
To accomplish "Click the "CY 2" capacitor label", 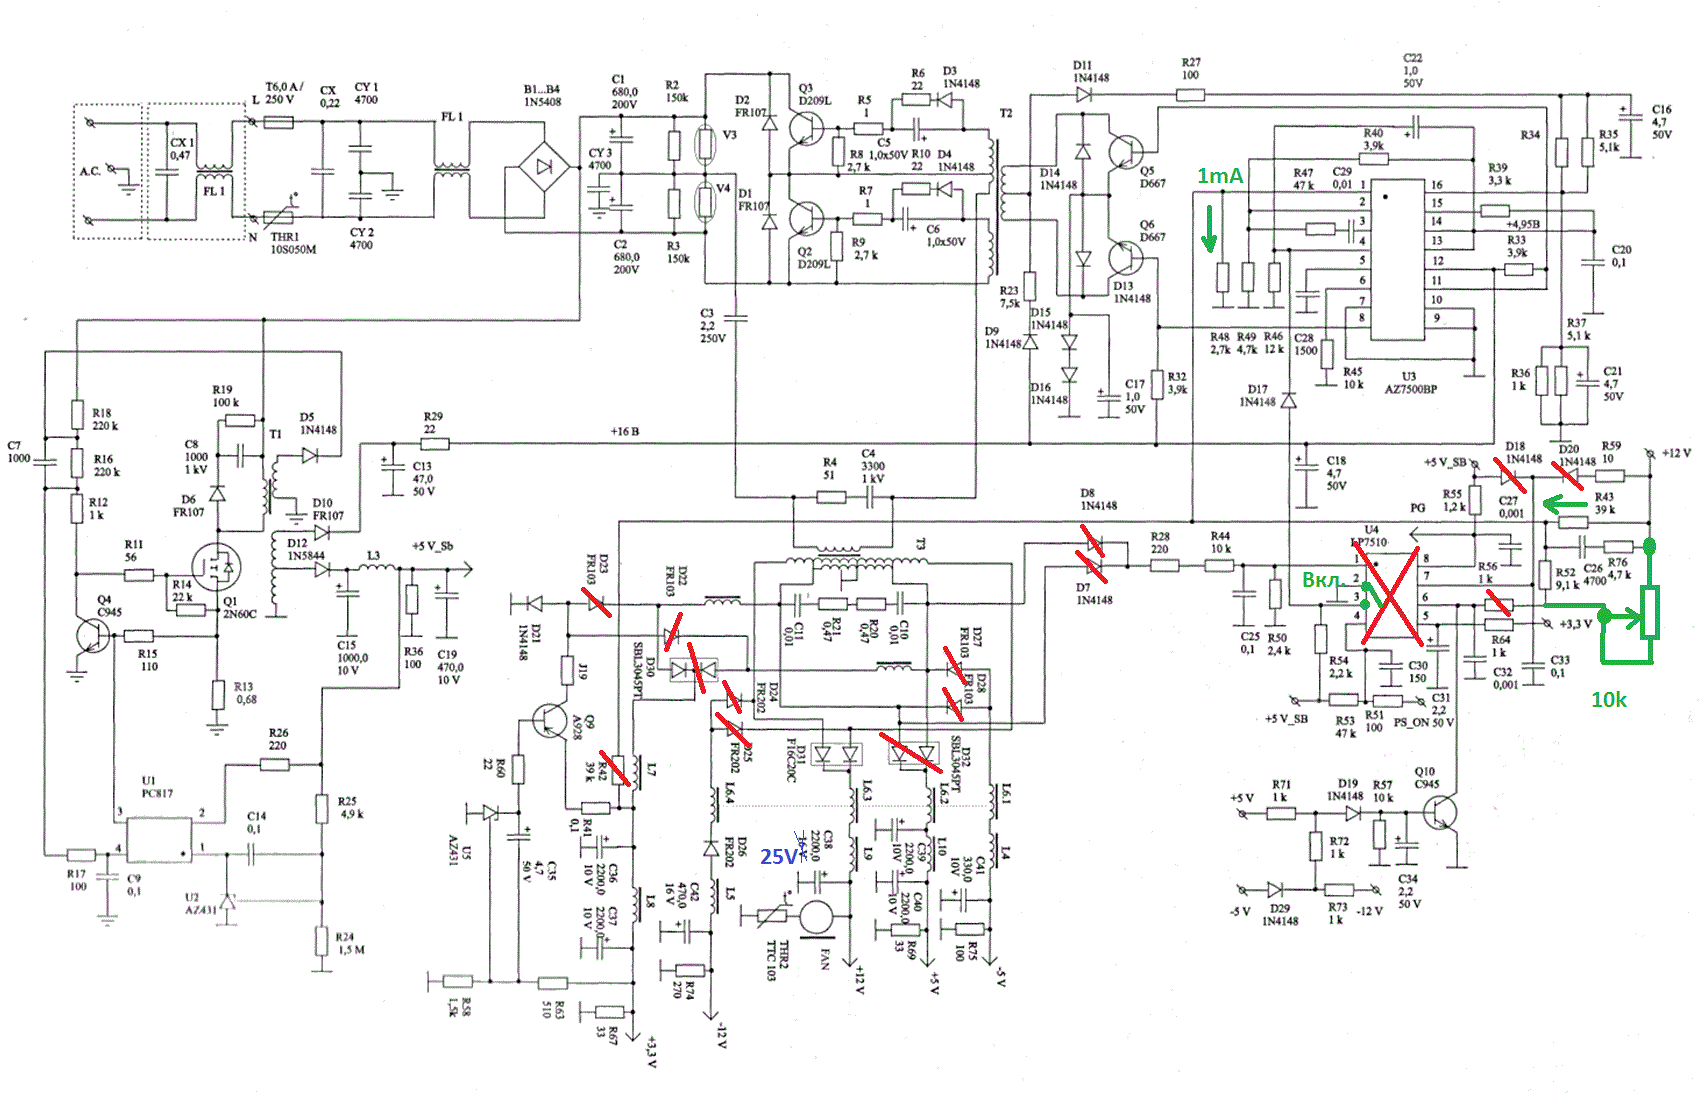I will [x=362, y=232].
